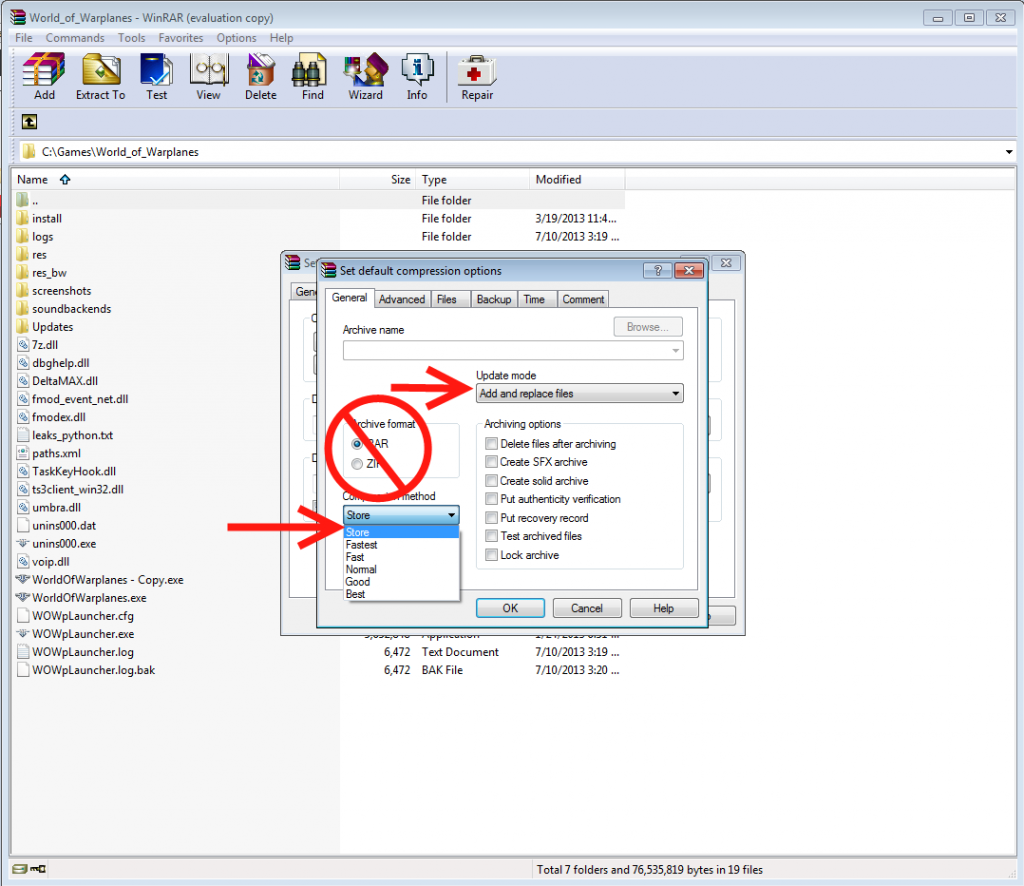Open the Favorites menu
Image resolution: width=1024 pixels, height=886 pixels.
pyautogui.click(x=181, y=38)
